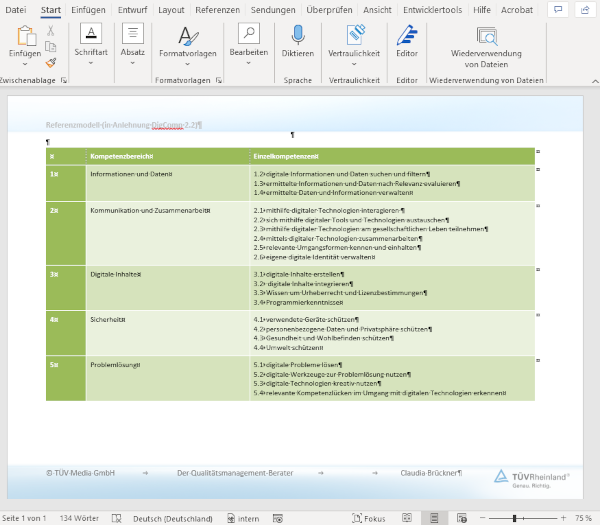Screen dimensions: 600x525
Task: Expand the Absatz dropdown
Action: (x=132, y=60)
